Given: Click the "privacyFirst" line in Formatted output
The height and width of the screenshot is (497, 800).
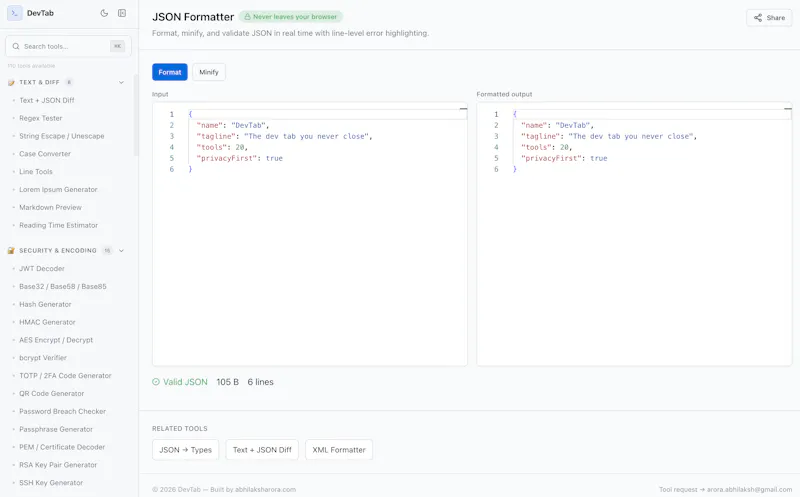Looking at the screenshot, I should 564,159.
